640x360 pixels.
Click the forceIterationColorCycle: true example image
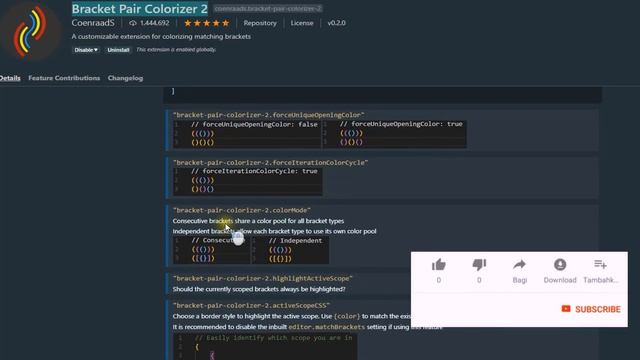tap(247, 181)
